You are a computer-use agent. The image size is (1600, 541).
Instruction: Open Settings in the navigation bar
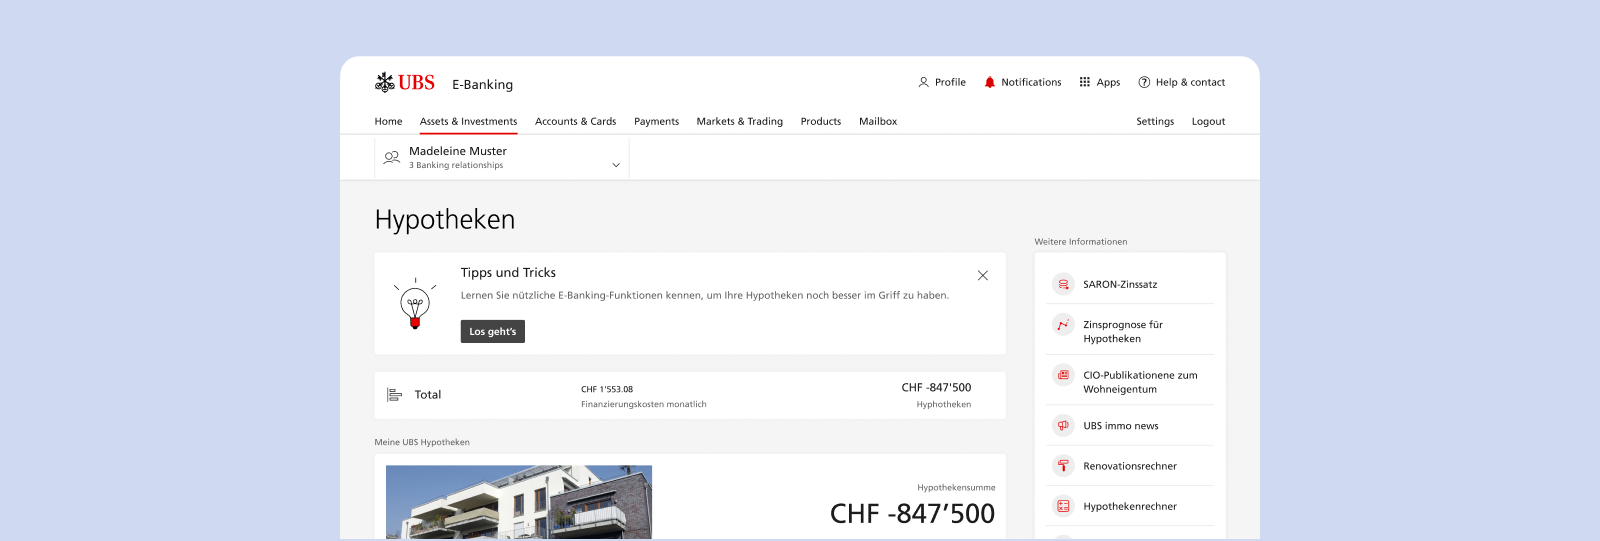coord(1155,121)
